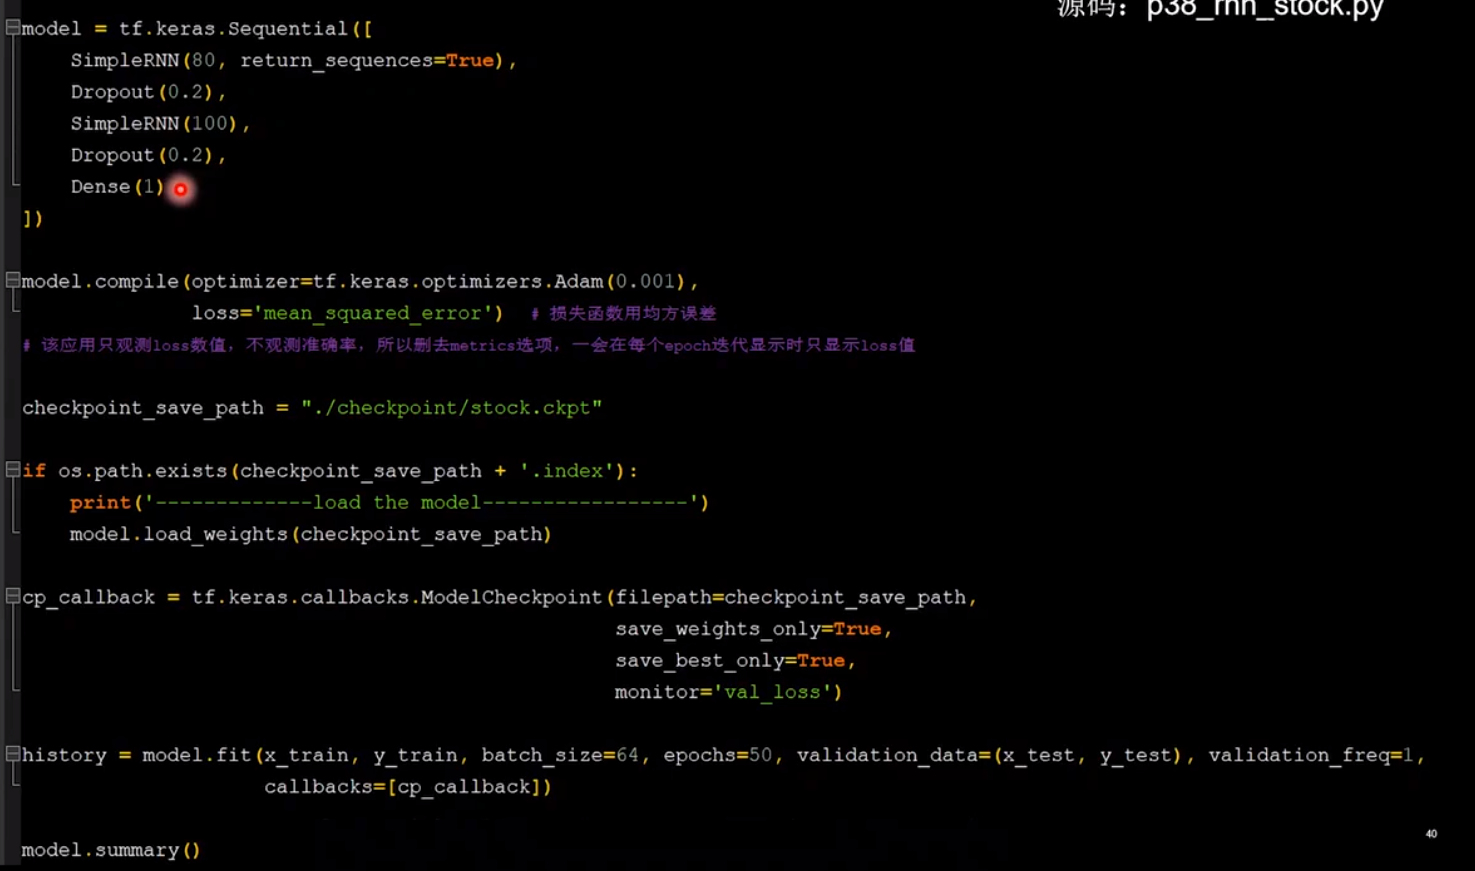The height and width of the screenshot is (871, 1475).
Task: Click os.path.exists in the if condition
Action: pyautogui.click(x=142, y=471)
